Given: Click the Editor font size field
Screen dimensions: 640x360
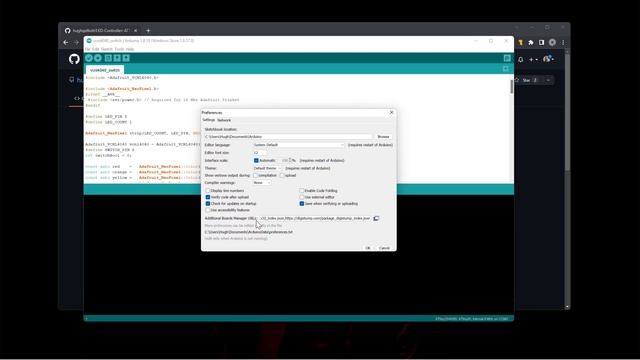Looking at the screenshot, I should coord(260,153).
